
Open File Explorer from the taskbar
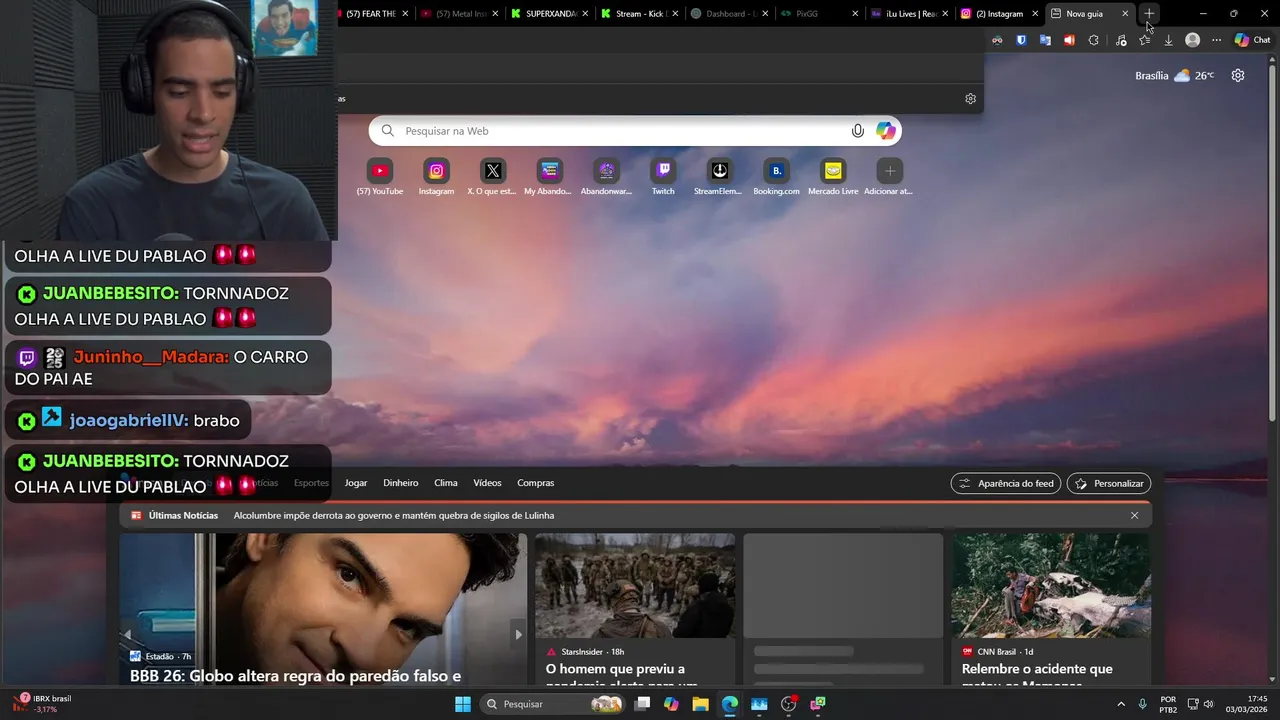pos(700,704)
